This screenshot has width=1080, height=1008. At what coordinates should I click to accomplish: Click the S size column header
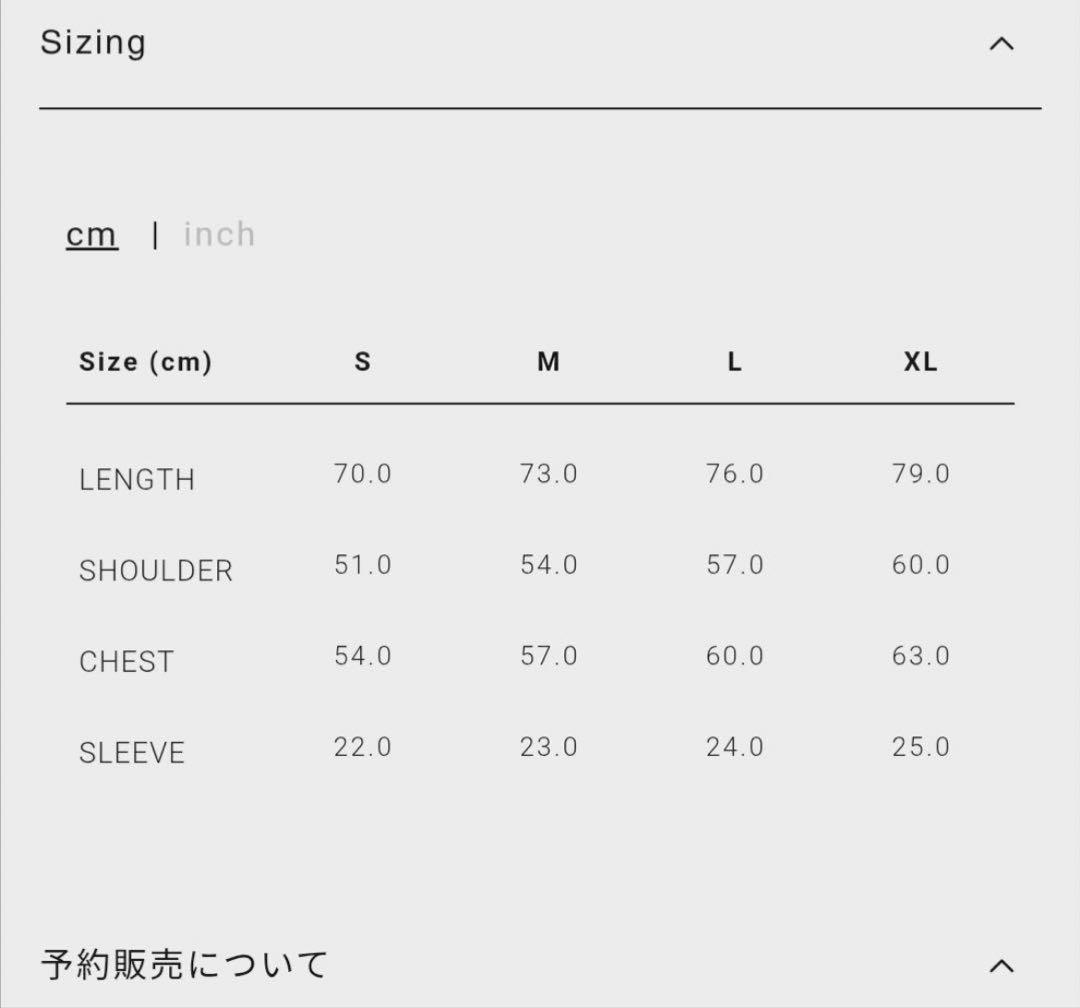pos(362,362)
